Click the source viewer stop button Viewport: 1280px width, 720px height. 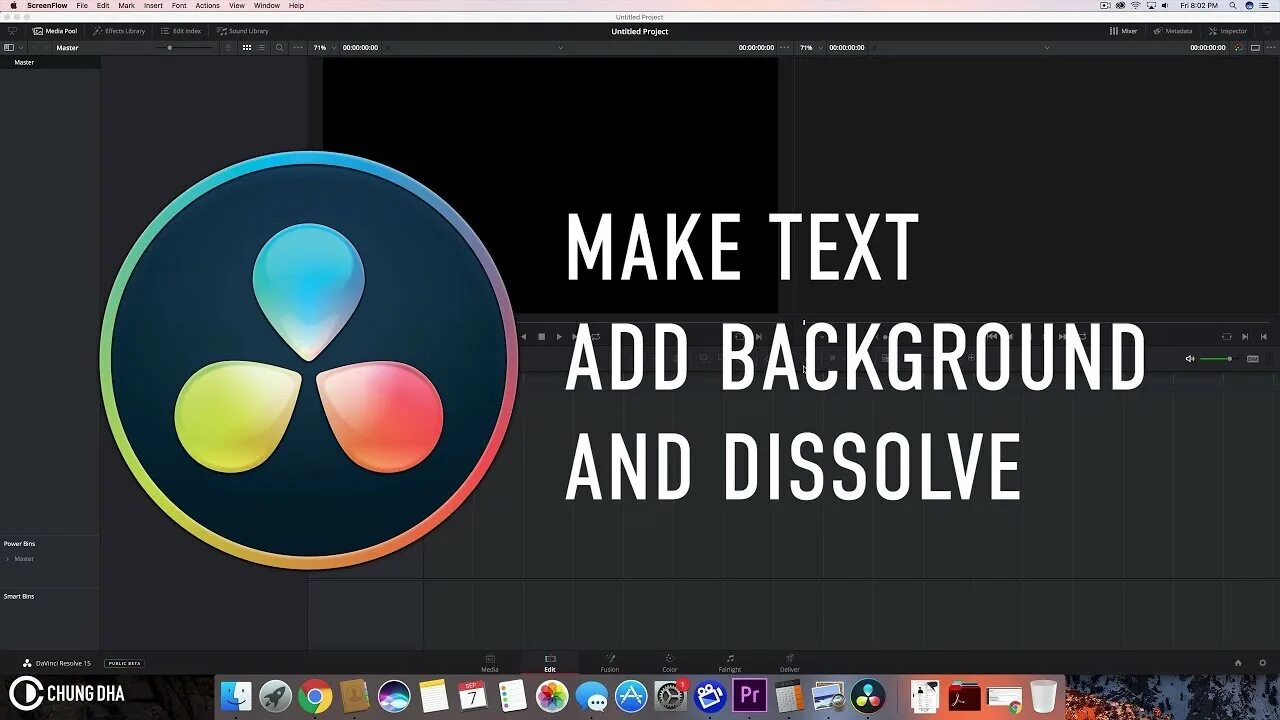point(541,337)
